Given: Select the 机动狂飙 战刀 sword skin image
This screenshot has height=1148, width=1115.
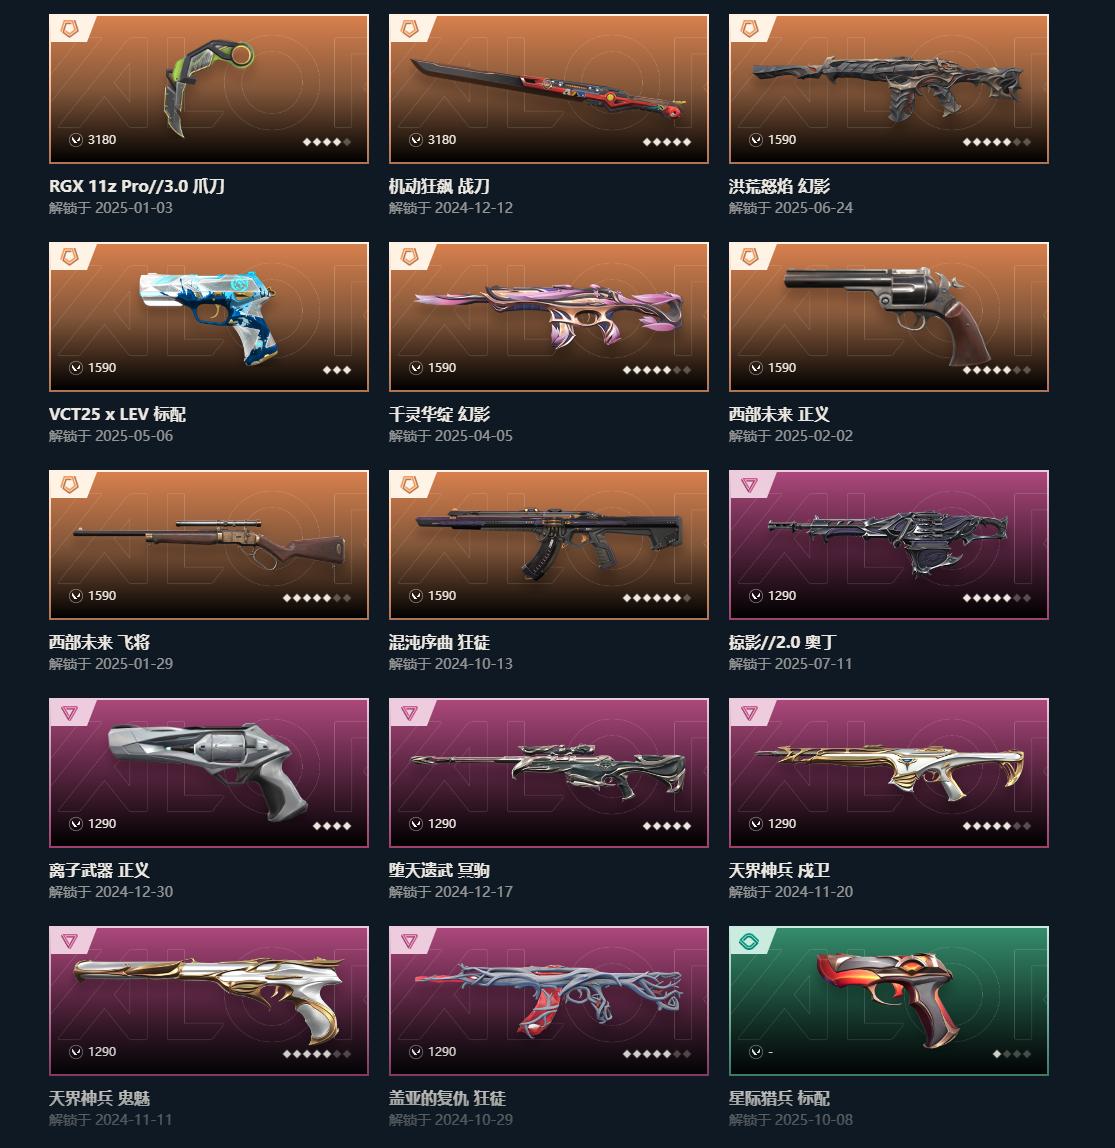Looking at the screenshot, I should click(x=549, y=89).
